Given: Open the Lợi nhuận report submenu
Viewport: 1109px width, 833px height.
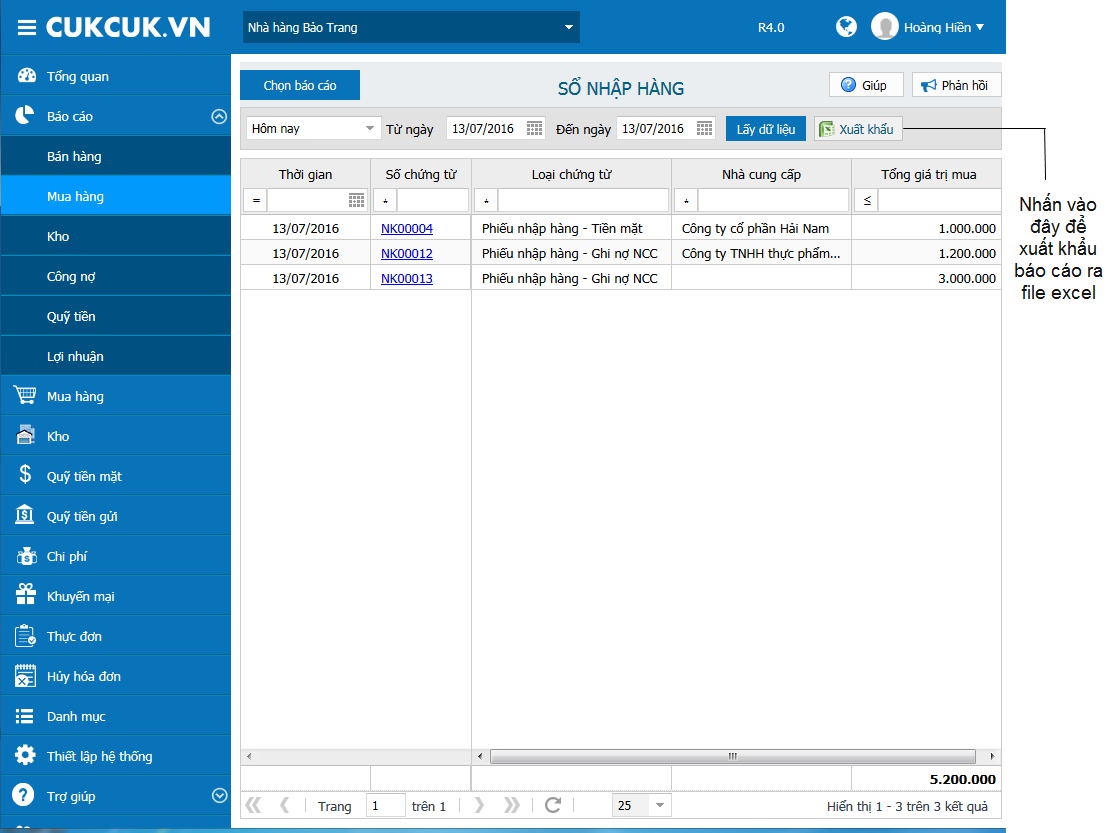Looking at the screenshot, I should [x=116, y=356].
